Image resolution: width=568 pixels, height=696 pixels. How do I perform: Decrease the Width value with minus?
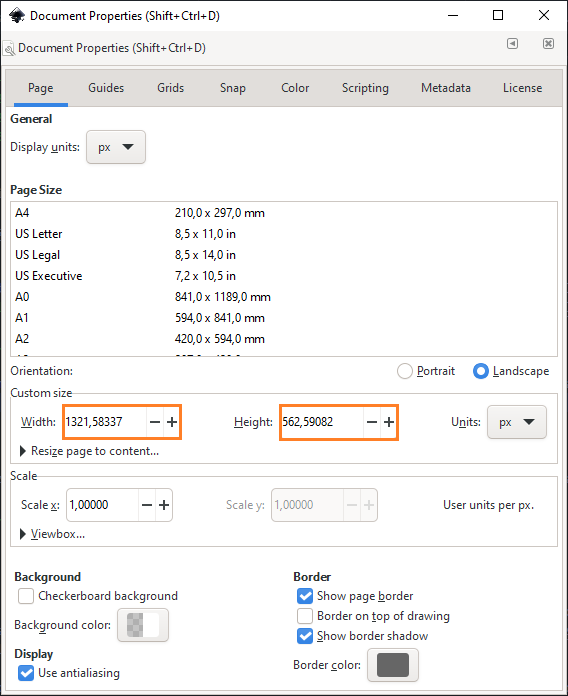click(155, 422)
